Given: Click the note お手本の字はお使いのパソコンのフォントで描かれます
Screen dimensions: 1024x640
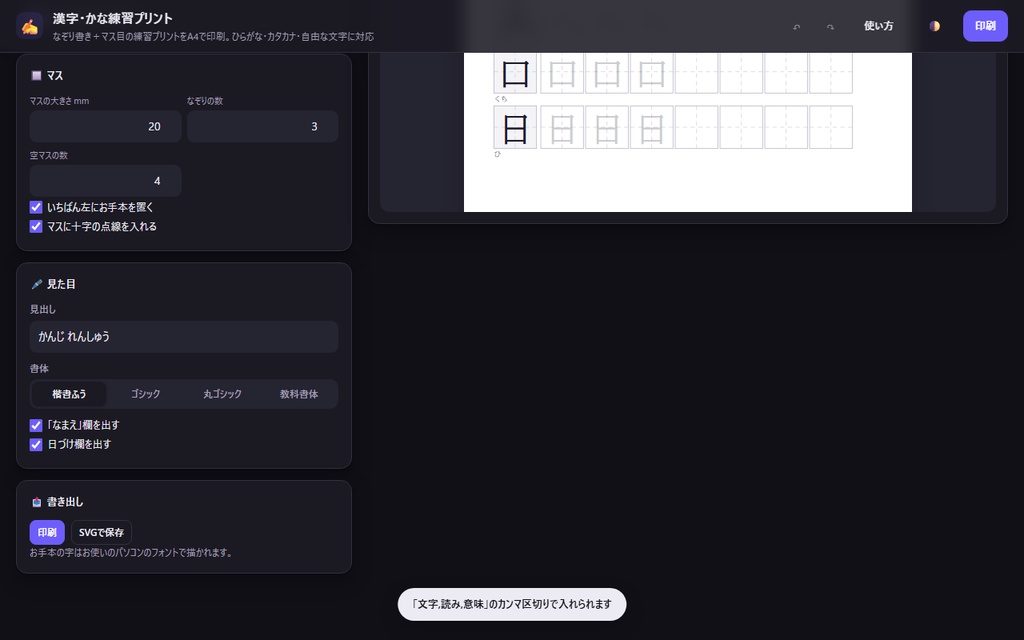Looking at the screenshot, I should click(131, 552).
